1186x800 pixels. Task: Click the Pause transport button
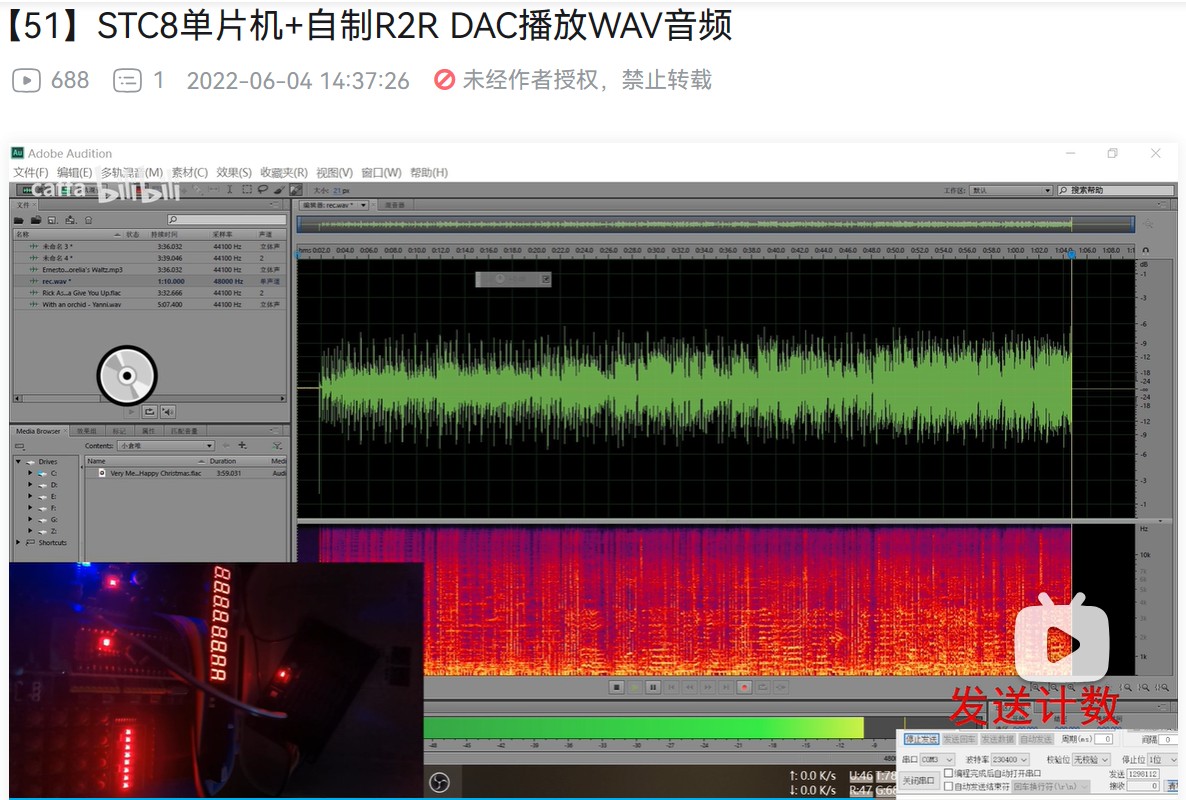[653, 687]
